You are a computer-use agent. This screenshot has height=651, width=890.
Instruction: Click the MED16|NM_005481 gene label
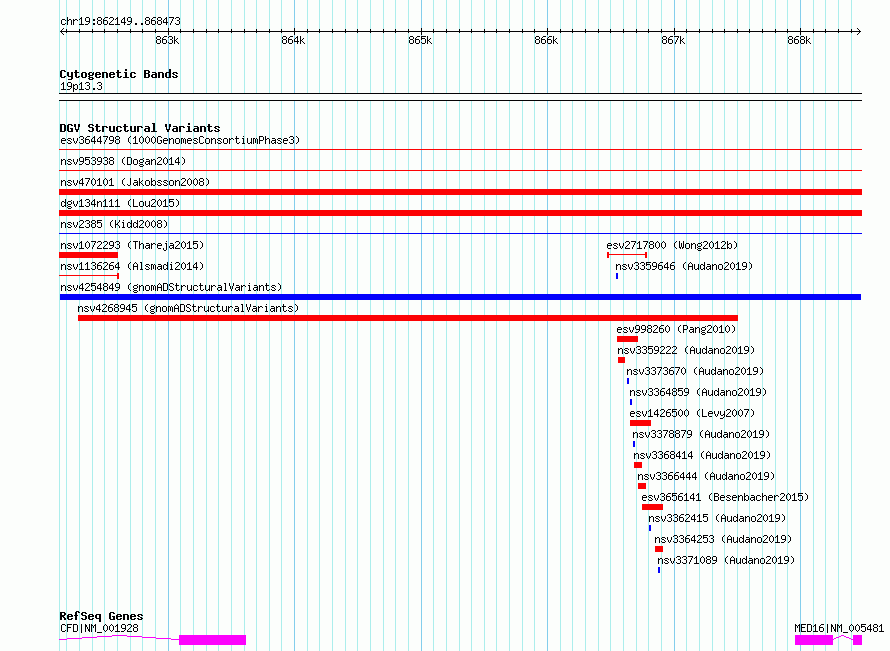pos(839,628)
